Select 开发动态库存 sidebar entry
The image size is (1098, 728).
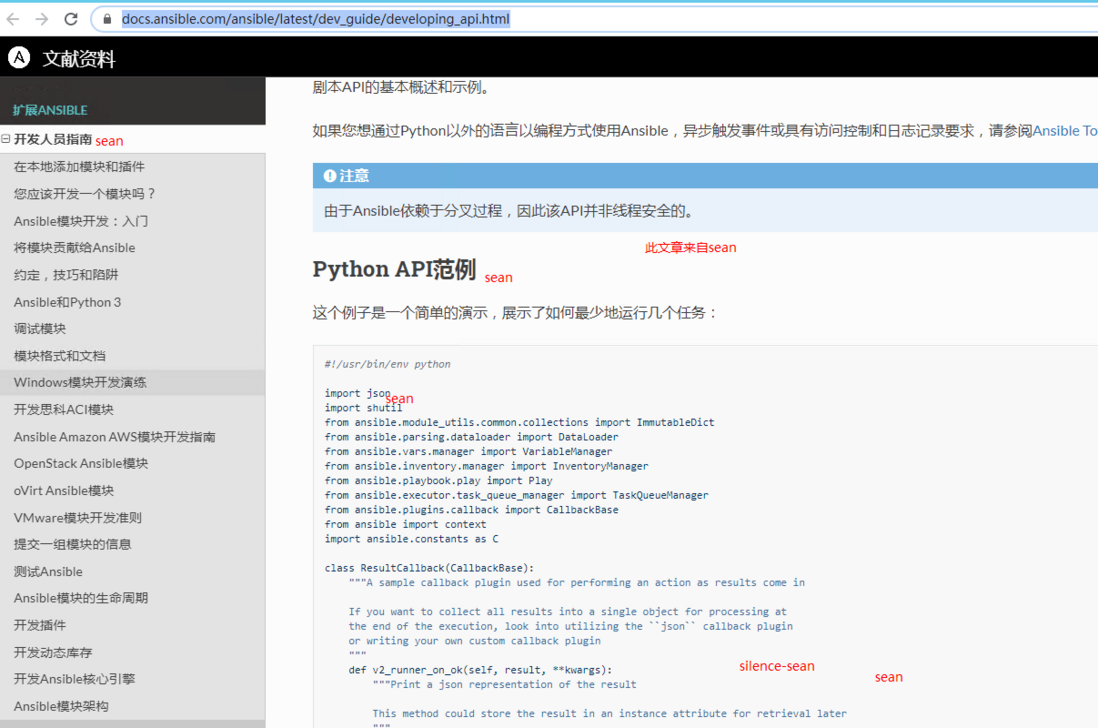[53, 652]
